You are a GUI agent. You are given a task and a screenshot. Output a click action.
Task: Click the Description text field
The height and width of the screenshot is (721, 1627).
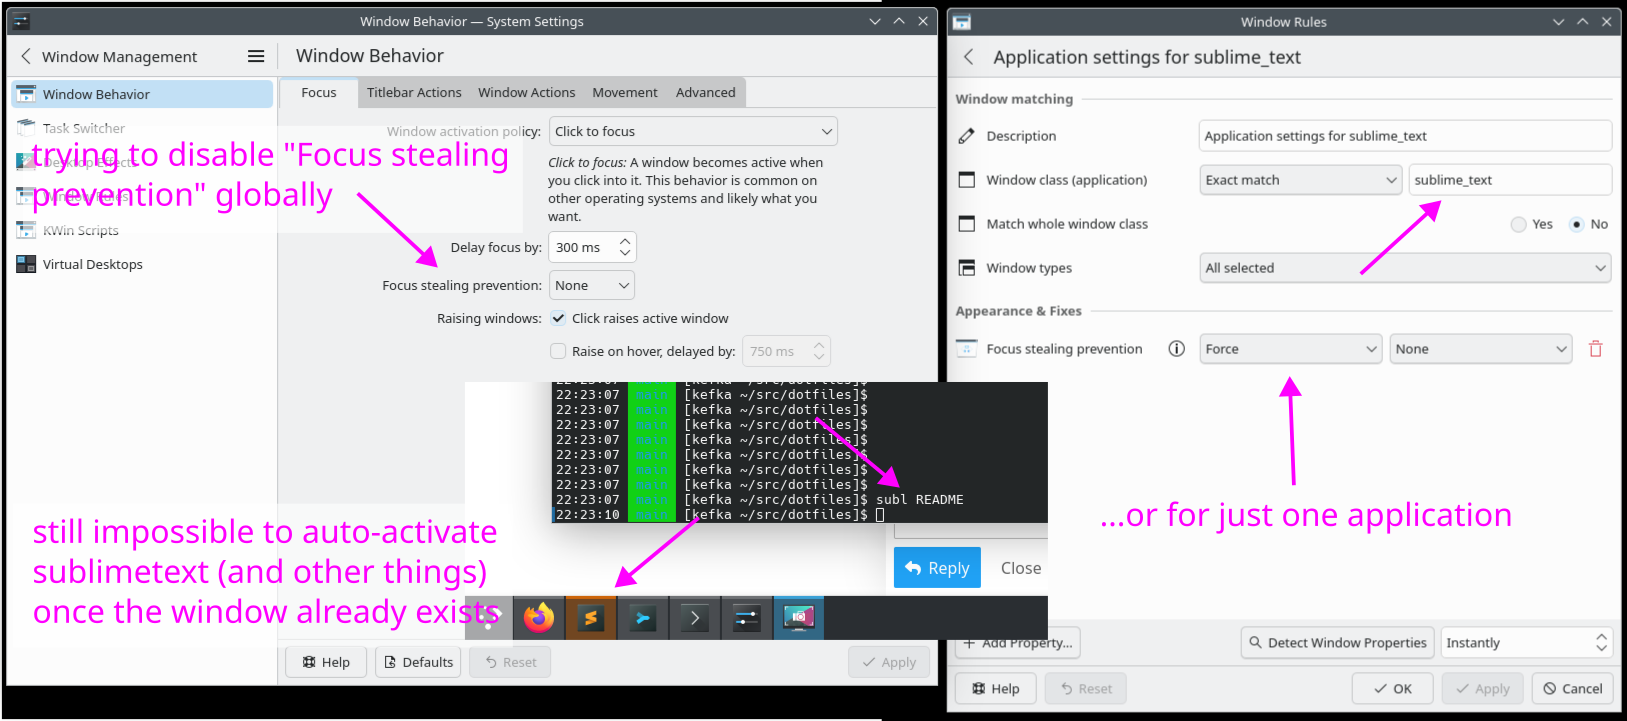(x=1405, y=136)
